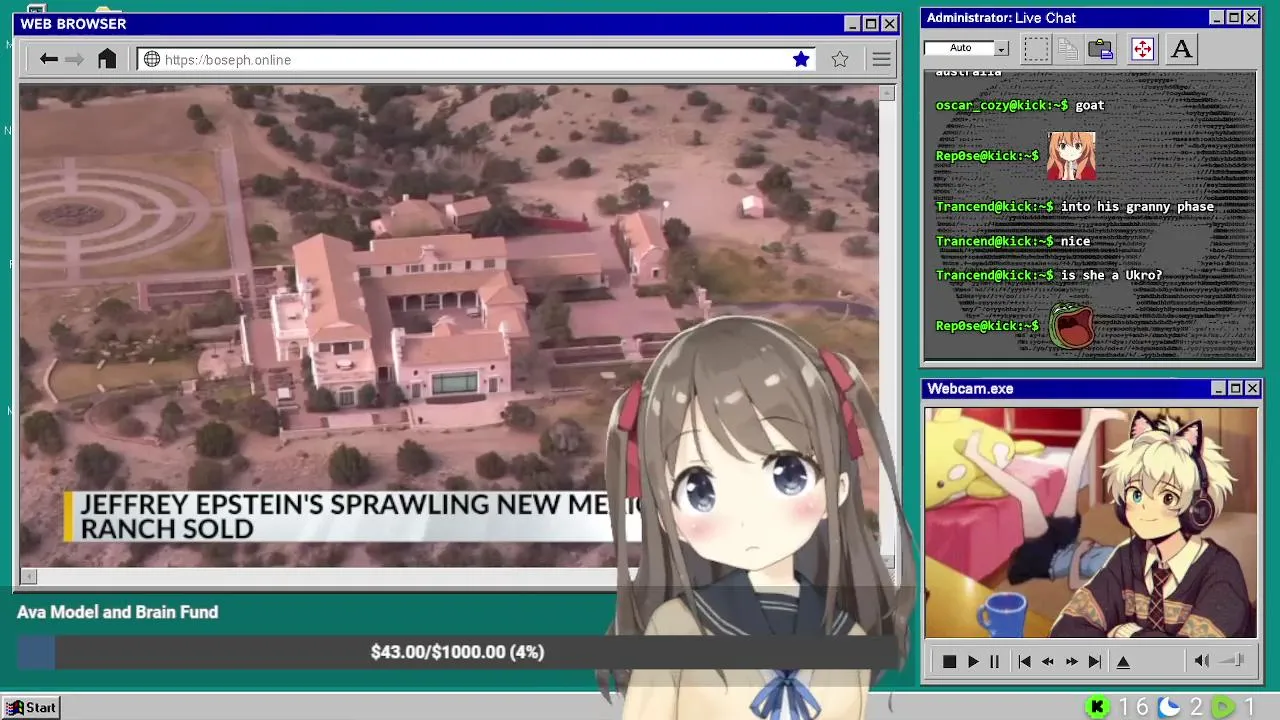Screen dimensions: 1280x720
Task: Click chat message 'is she a Ukro?'
Action: [x=1112, y=275]
